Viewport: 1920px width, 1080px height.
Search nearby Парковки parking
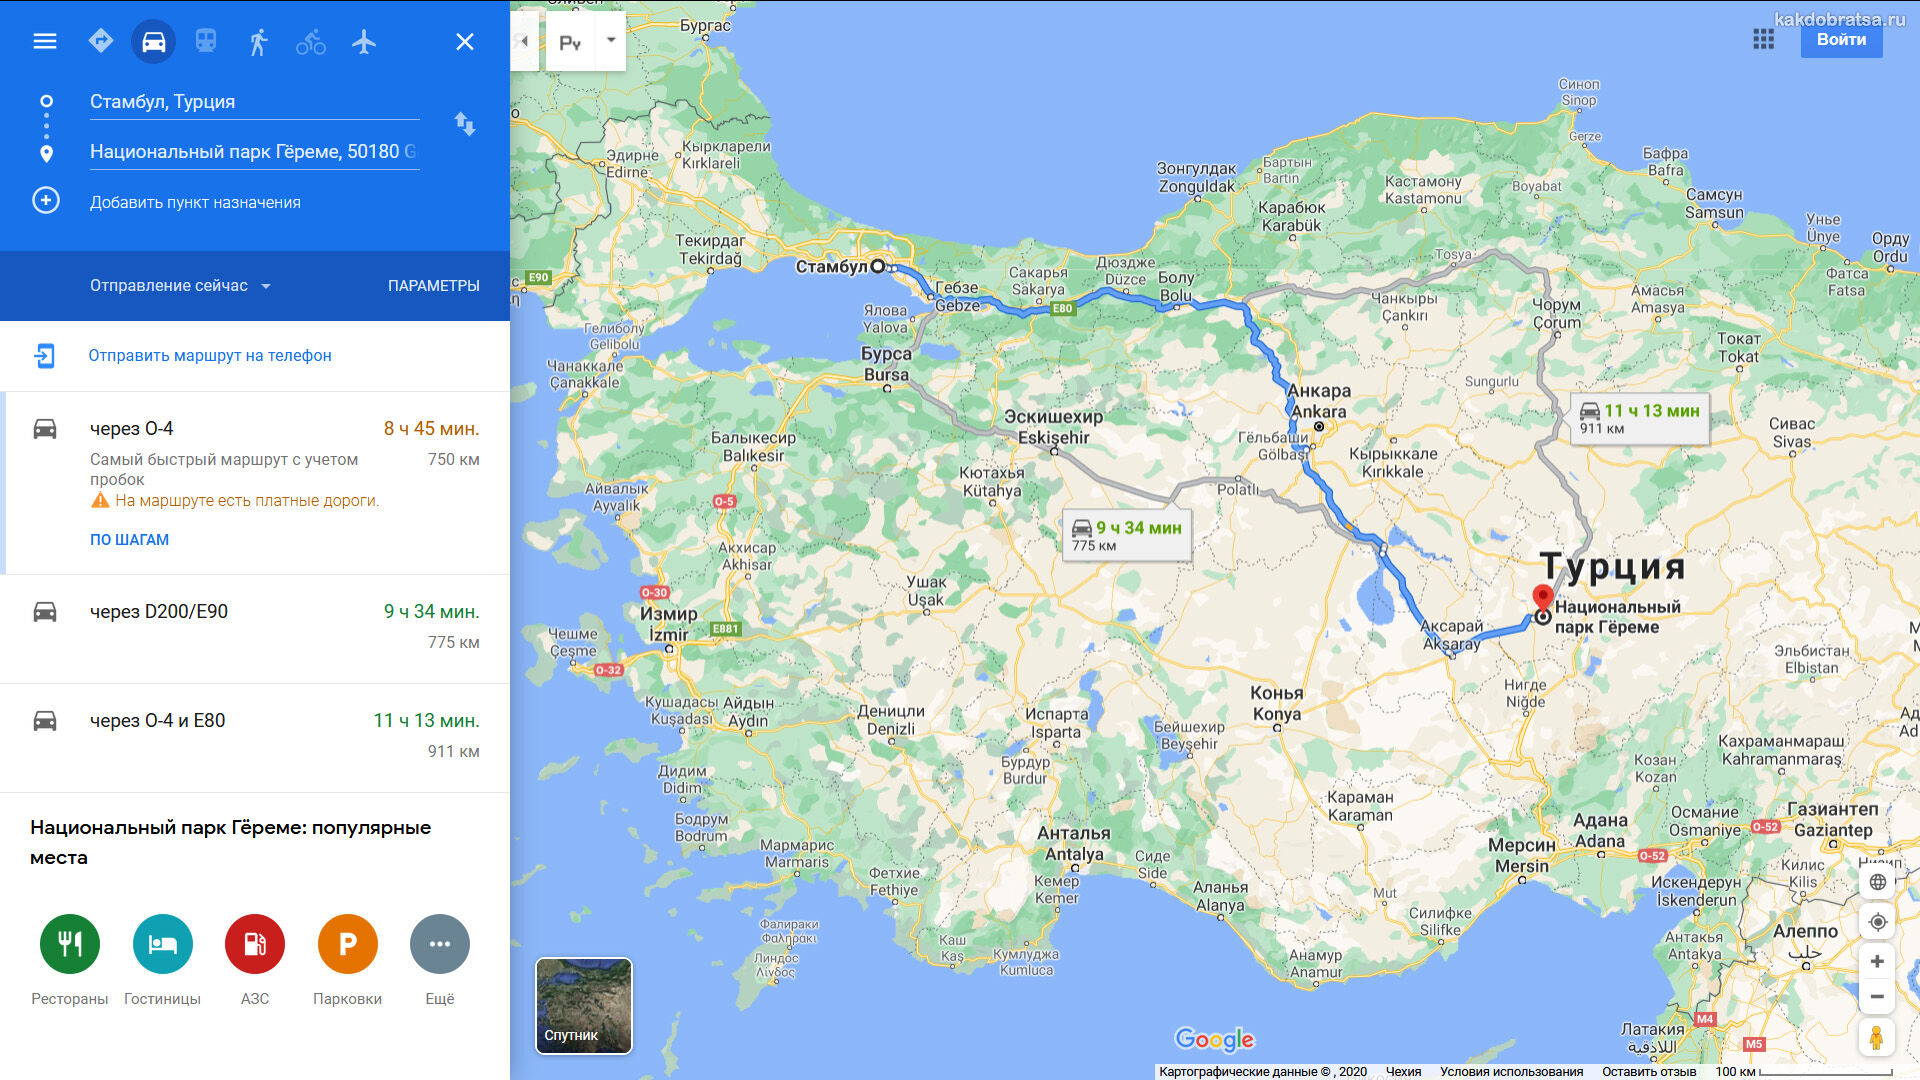click(347, 960)
